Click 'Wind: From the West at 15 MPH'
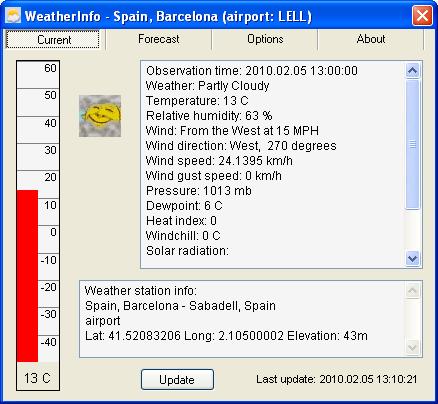Image resolution: width=438 pixels, height=404 pixels. [232, 131]
